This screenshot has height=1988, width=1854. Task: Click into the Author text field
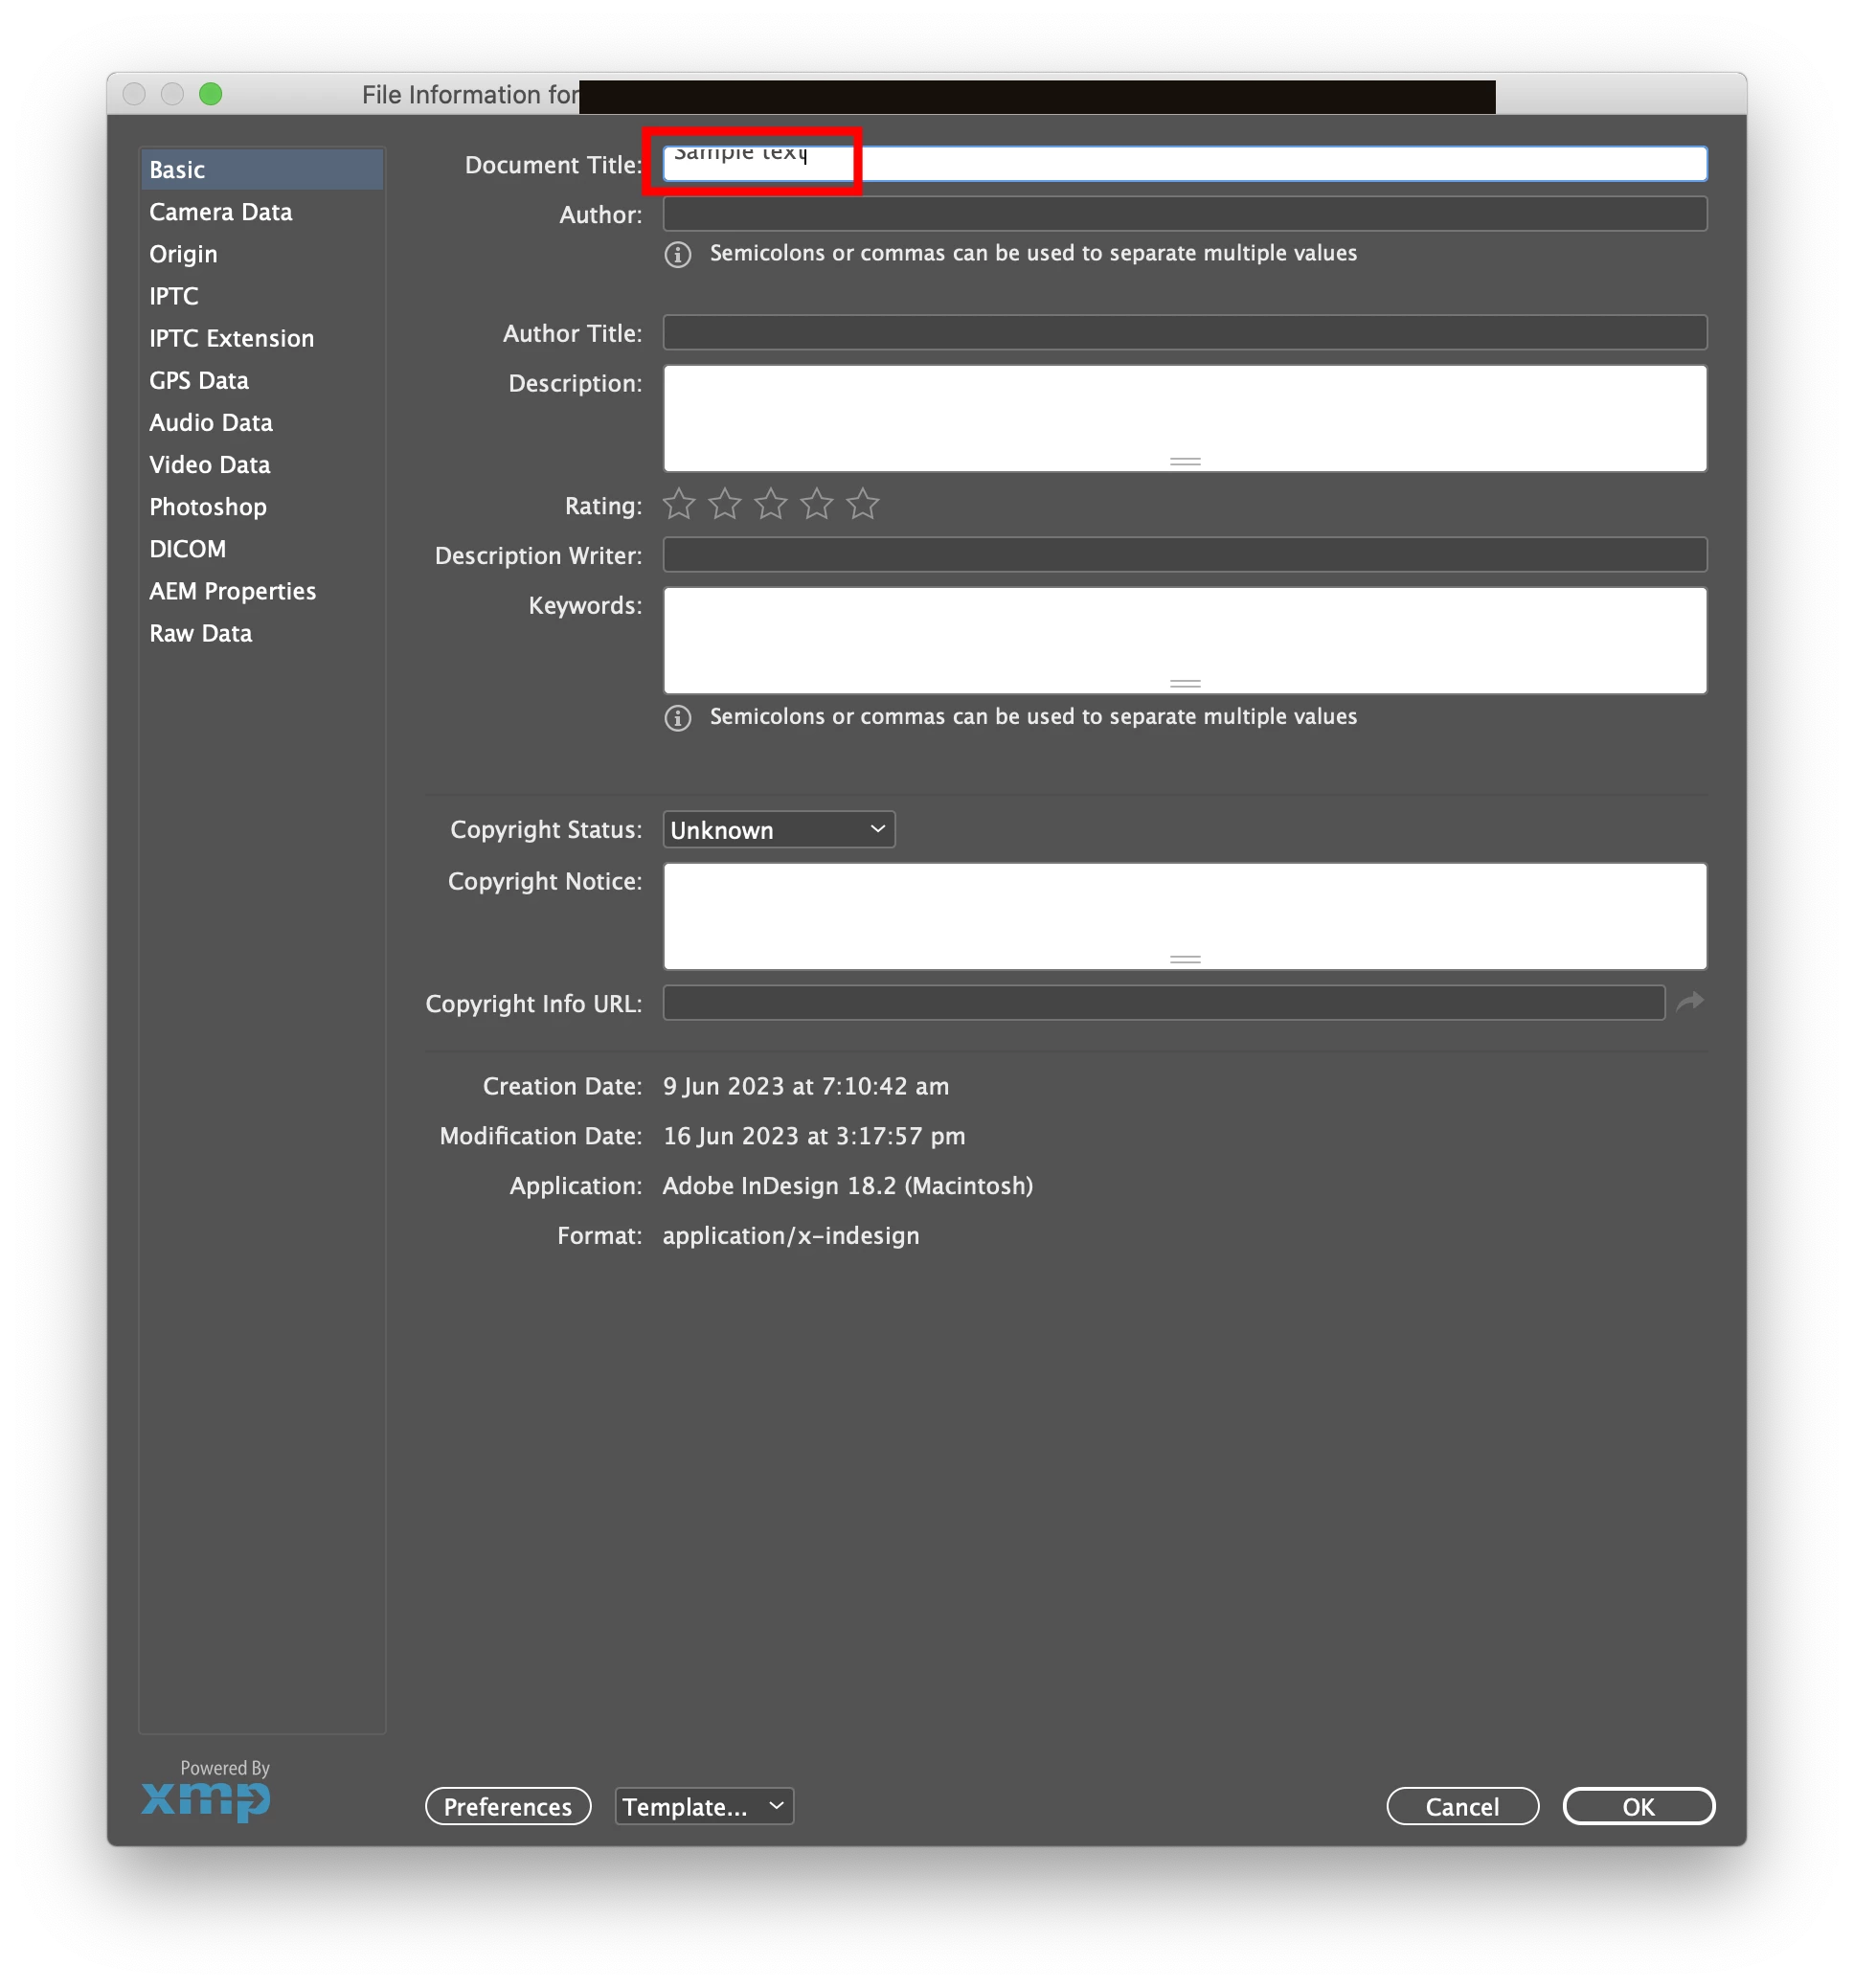[1184, 214]
